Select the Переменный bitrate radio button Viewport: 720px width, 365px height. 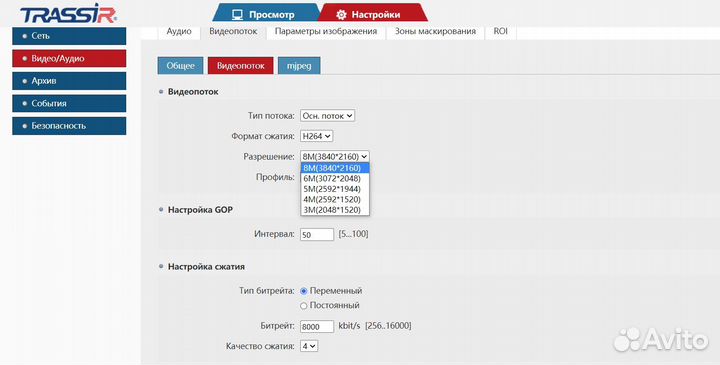(x=304, y=291)
